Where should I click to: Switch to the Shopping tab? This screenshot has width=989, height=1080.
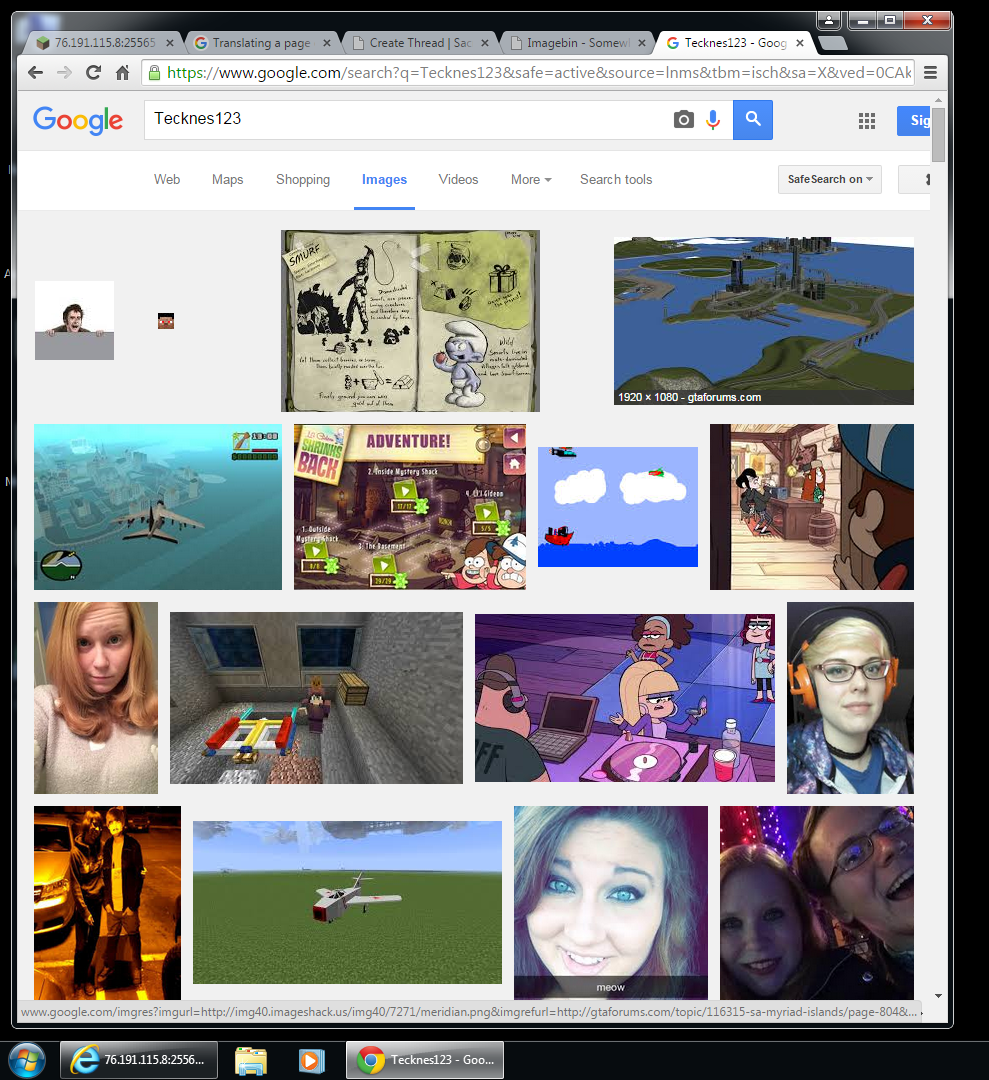point(303,179)
